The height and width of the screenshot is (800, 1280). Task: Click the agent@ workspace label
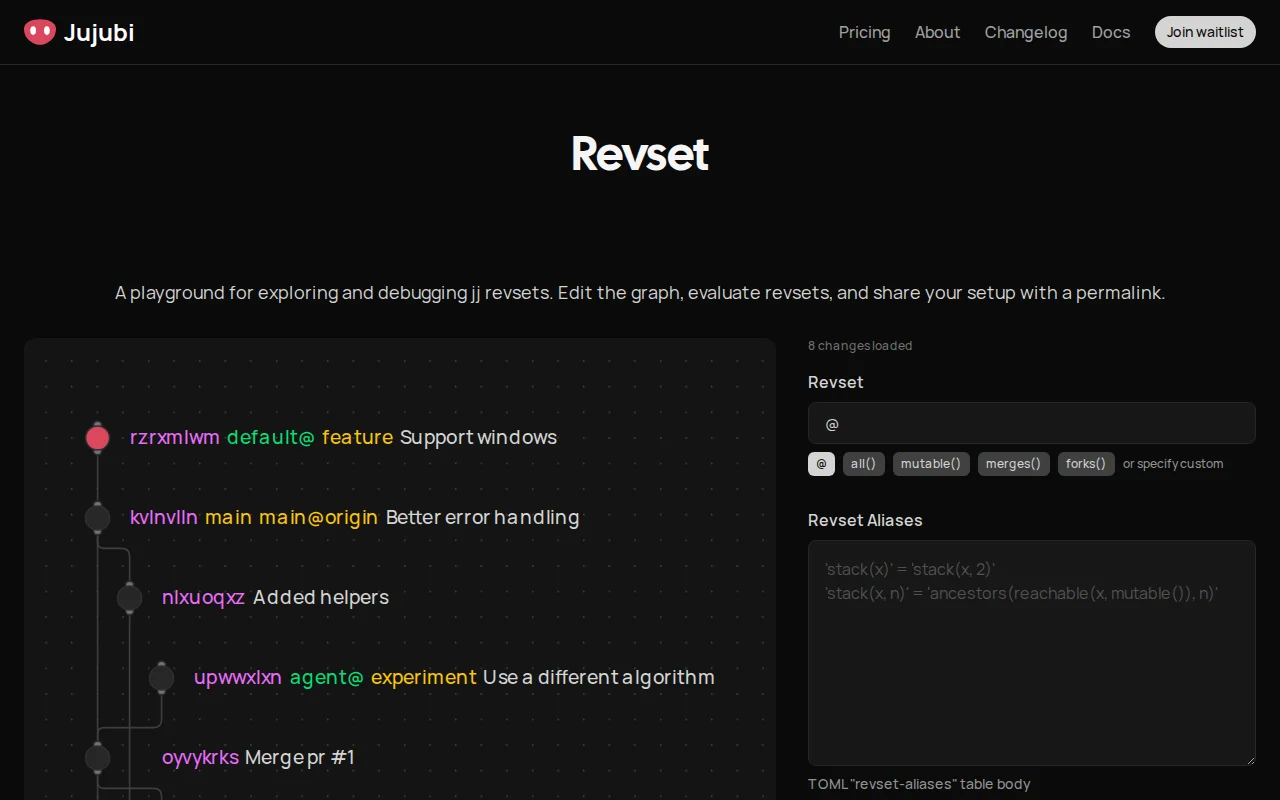tap(326, 677)
